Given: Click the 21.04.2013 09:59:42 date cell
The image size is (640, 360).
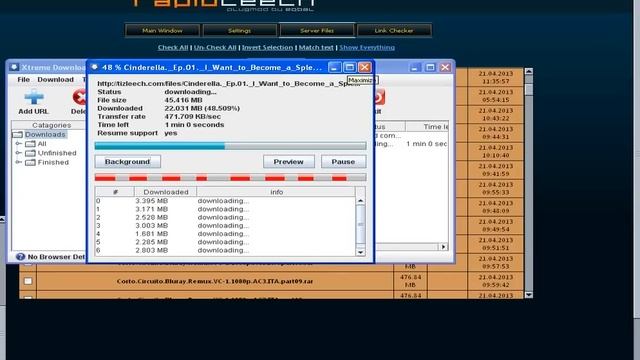Looking at the screenshot, I should (x=496, y=281).
